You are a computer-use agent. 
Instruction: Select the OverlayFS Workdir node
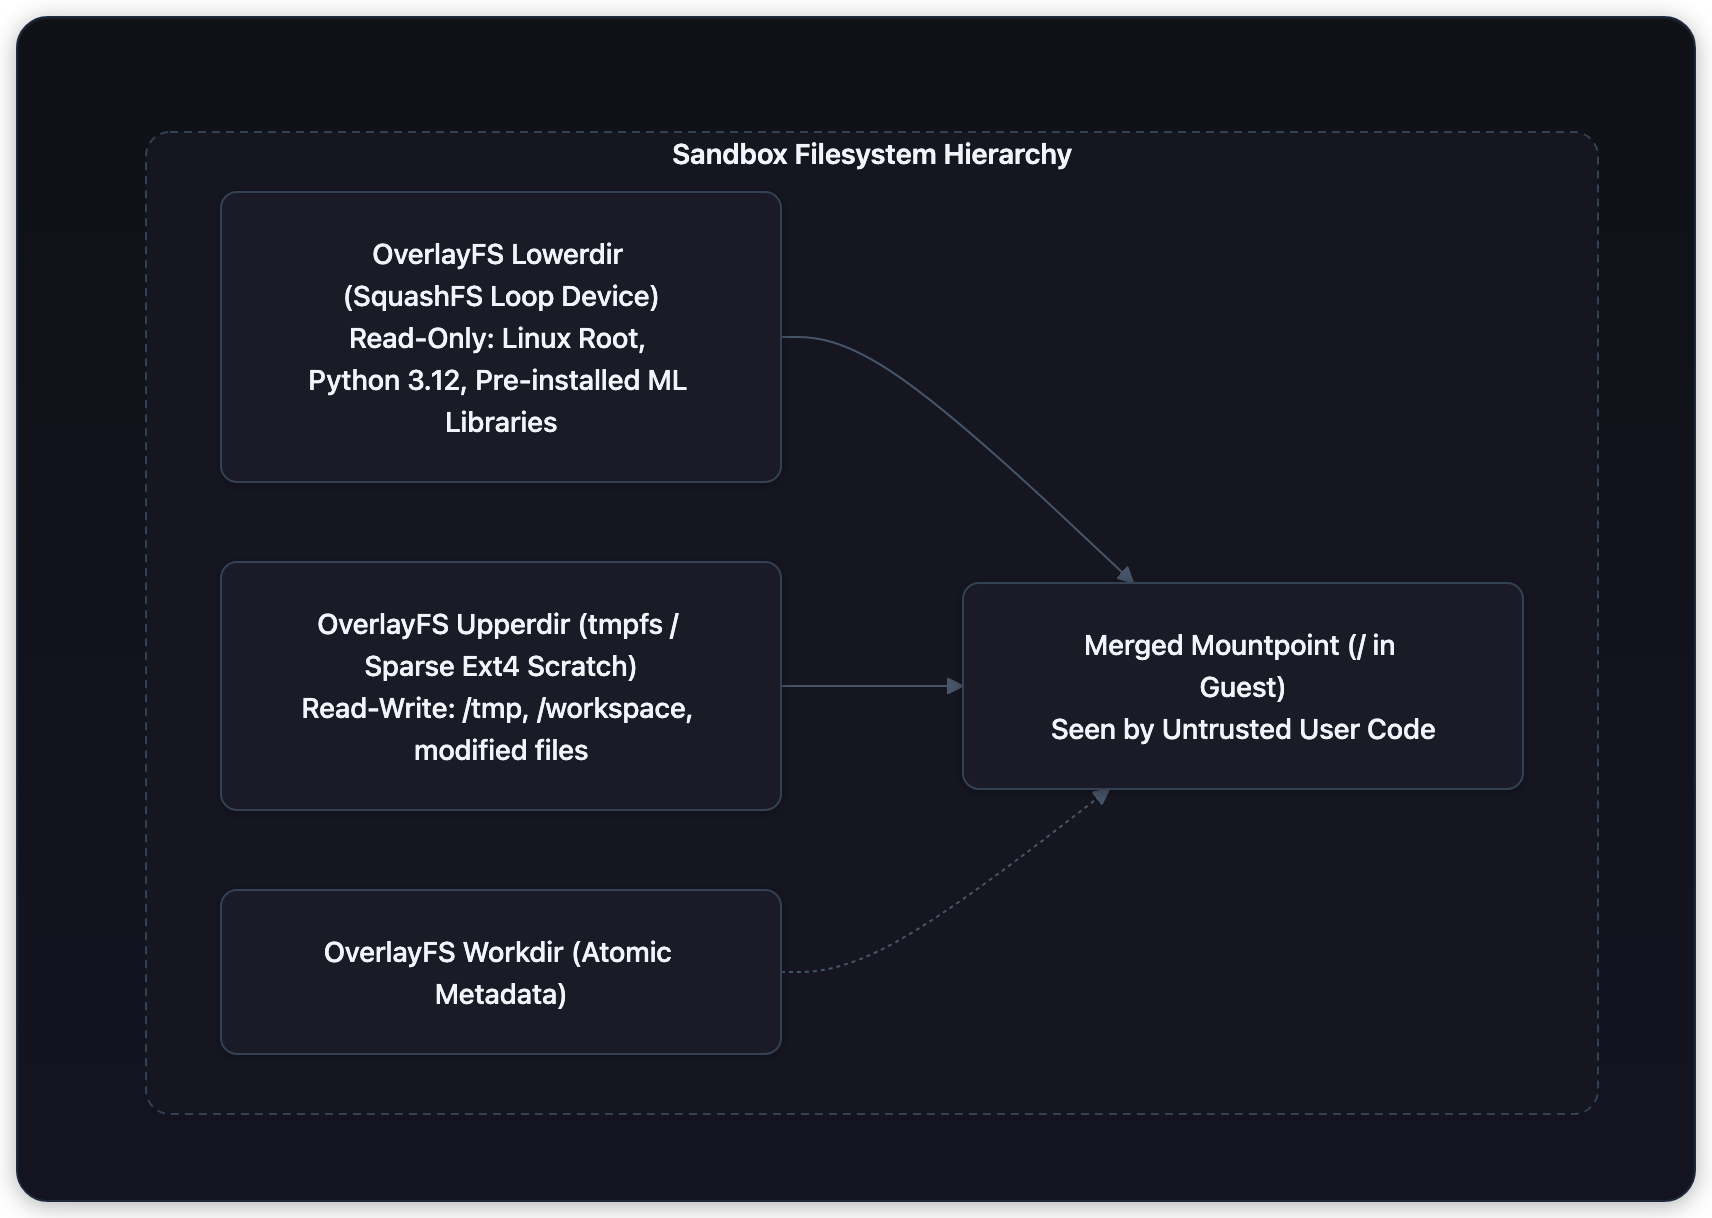pos(500,972)
